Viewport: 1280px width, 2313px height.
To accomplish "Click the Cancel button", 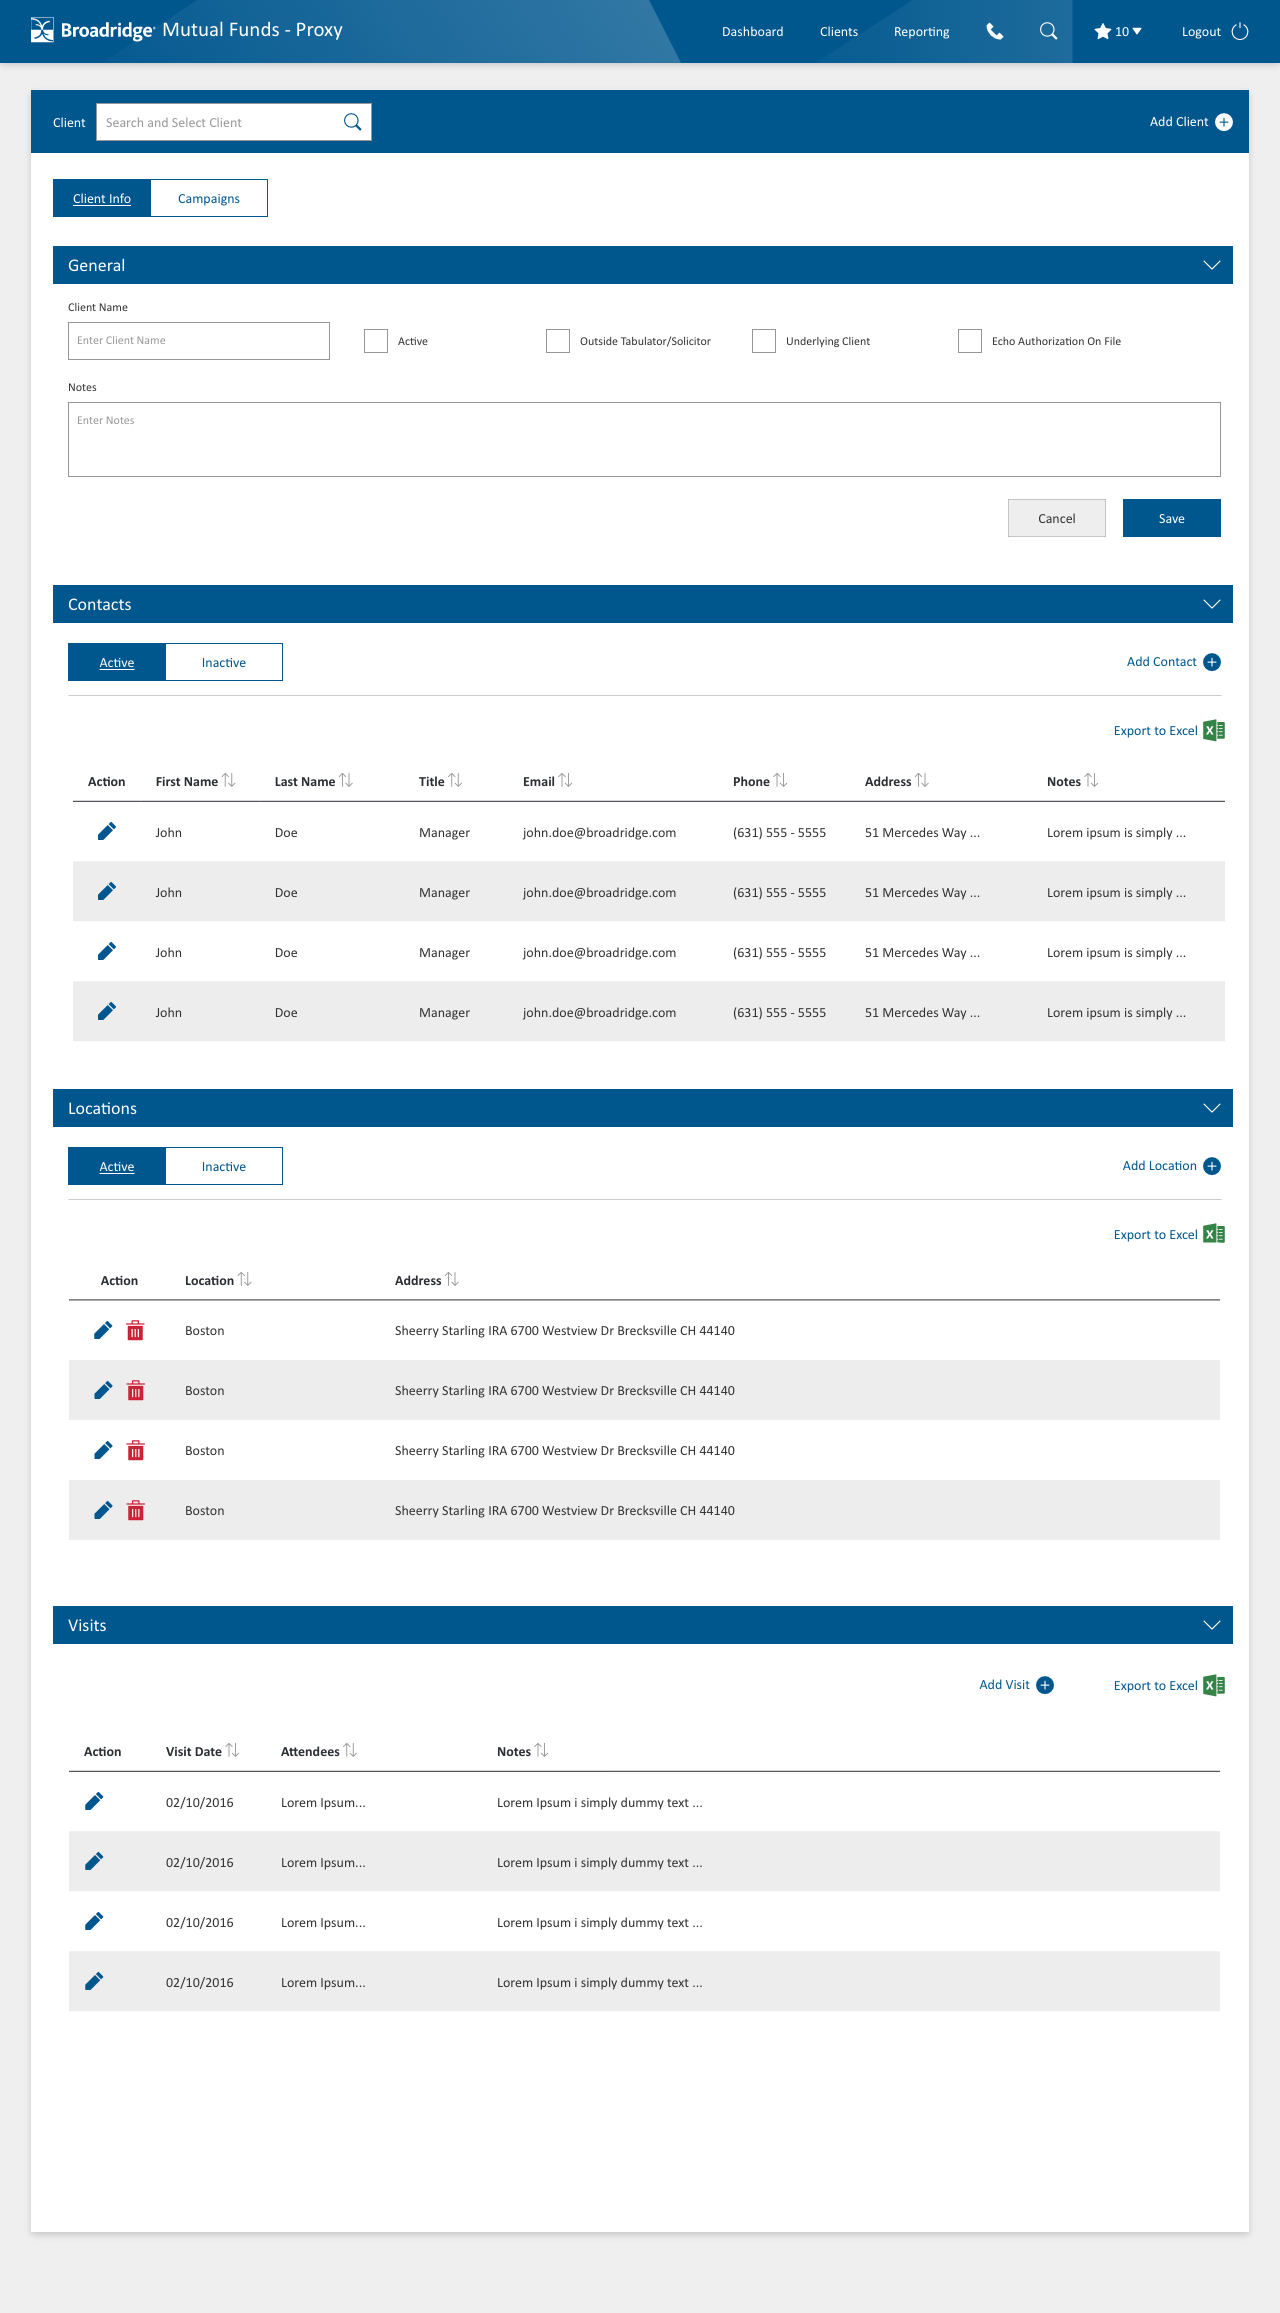I will 1057,518.
